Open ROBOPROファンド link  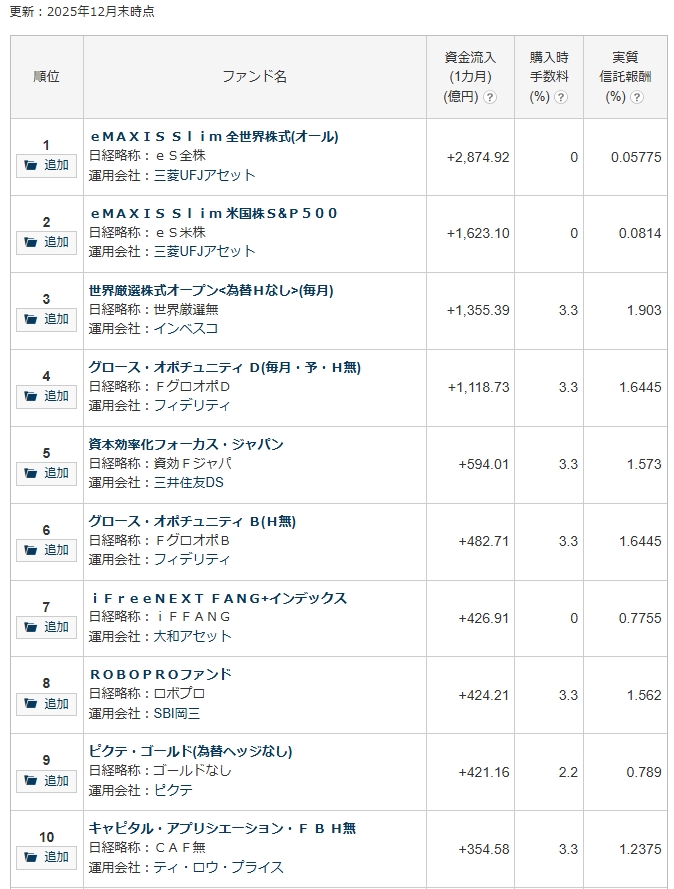160,675
